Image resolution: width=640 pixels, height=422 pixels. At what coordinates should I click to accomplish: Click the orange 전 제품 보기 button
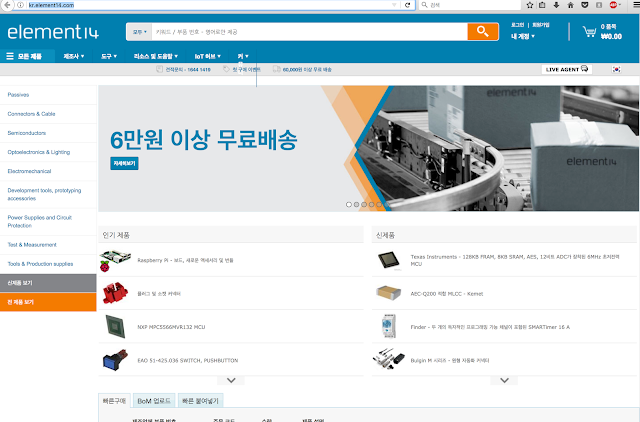pos(48,302)
